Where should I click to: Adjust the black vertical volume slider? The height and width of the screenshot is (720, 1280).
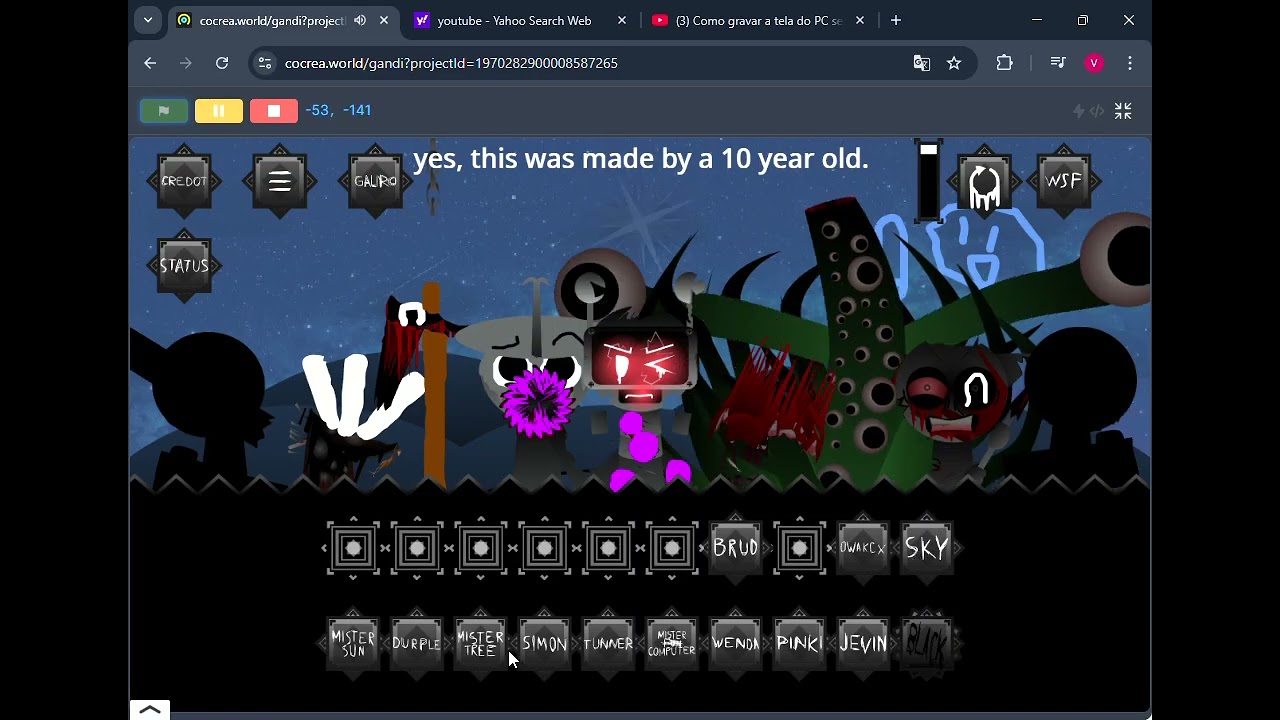[x=929, y=181]
